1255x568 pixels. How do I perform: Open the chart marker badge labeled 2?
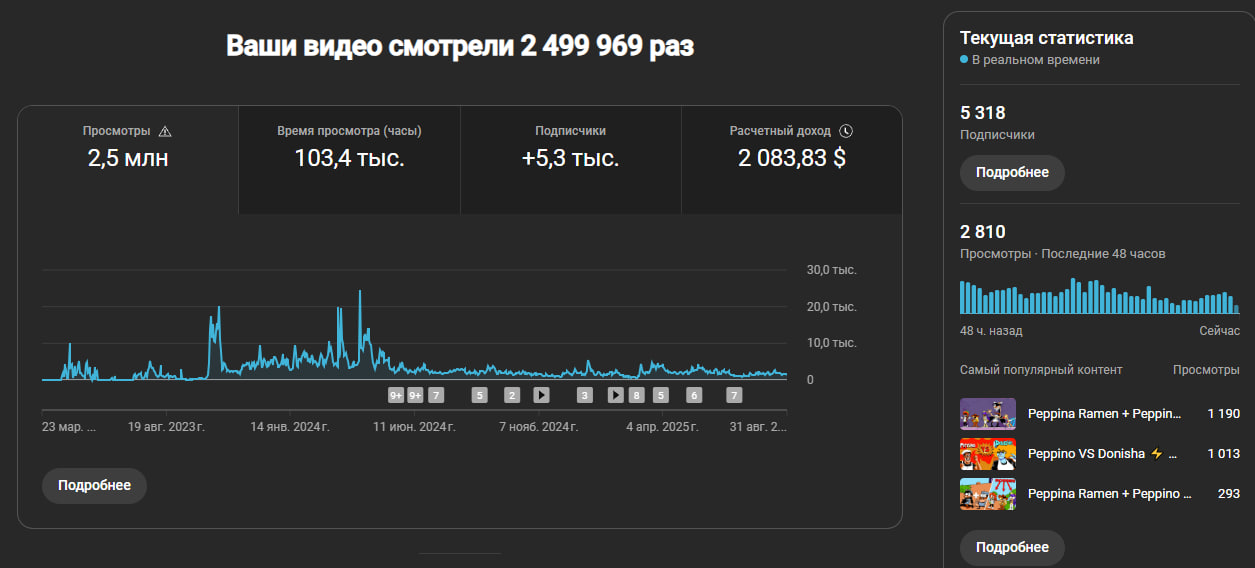(x=512, y=395)
